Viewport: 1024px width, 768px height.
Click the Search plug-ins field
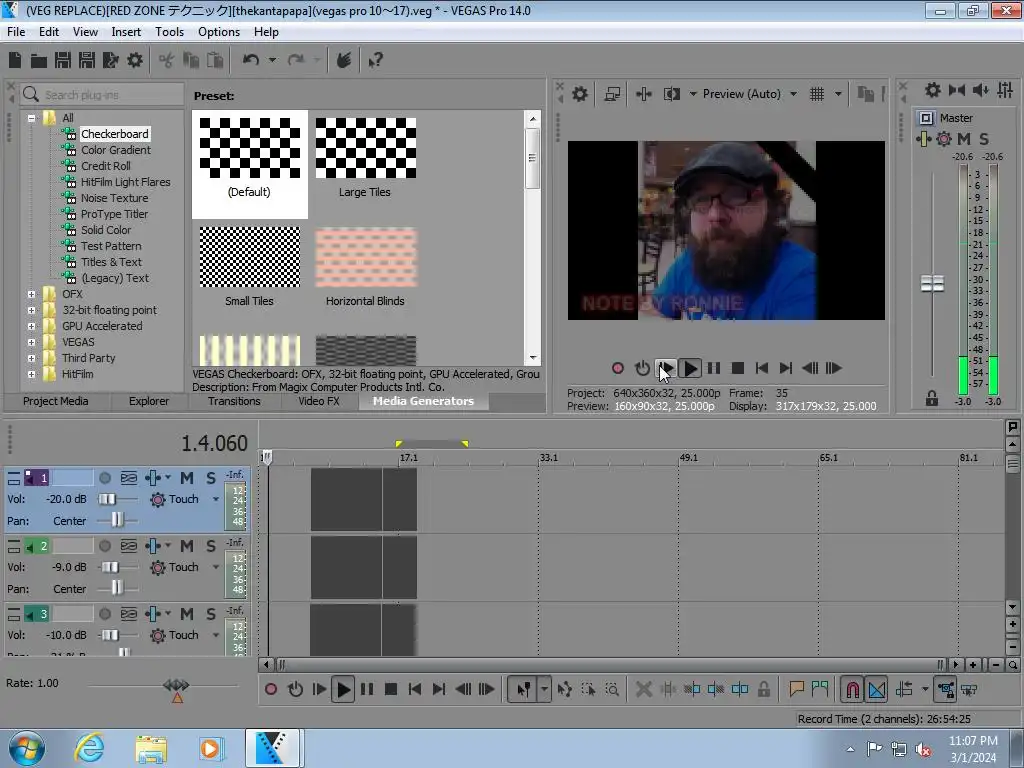[102, 95]
